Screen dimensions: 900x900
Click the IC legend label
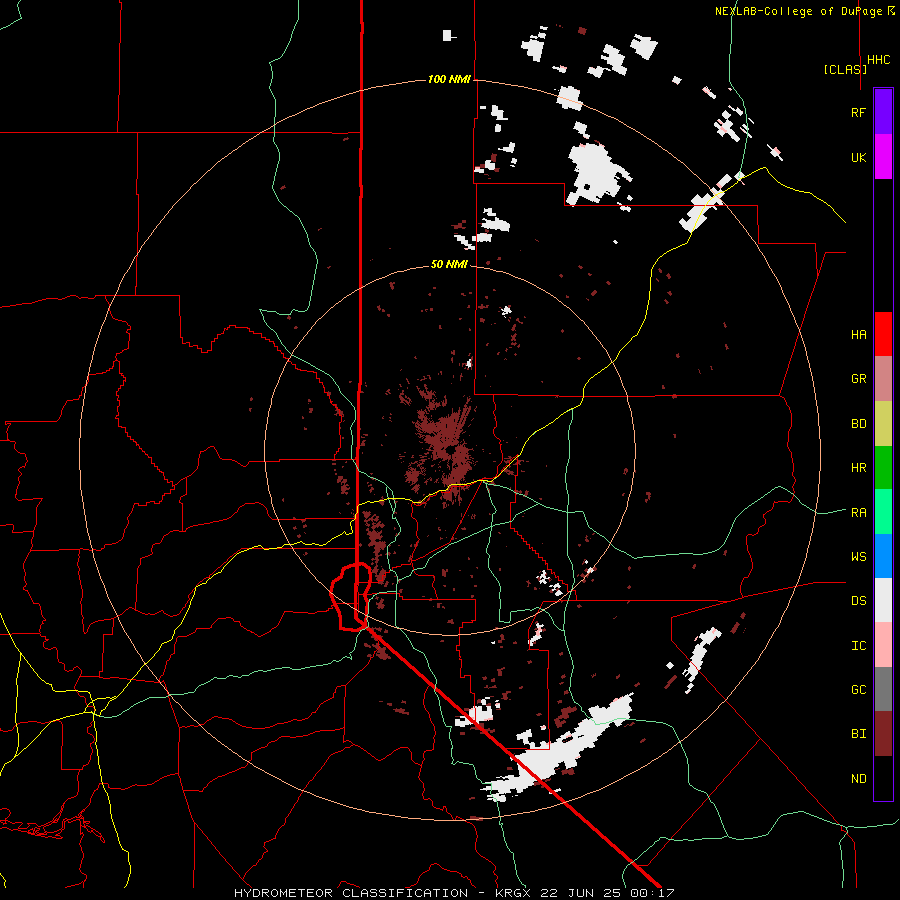point(858,646)
